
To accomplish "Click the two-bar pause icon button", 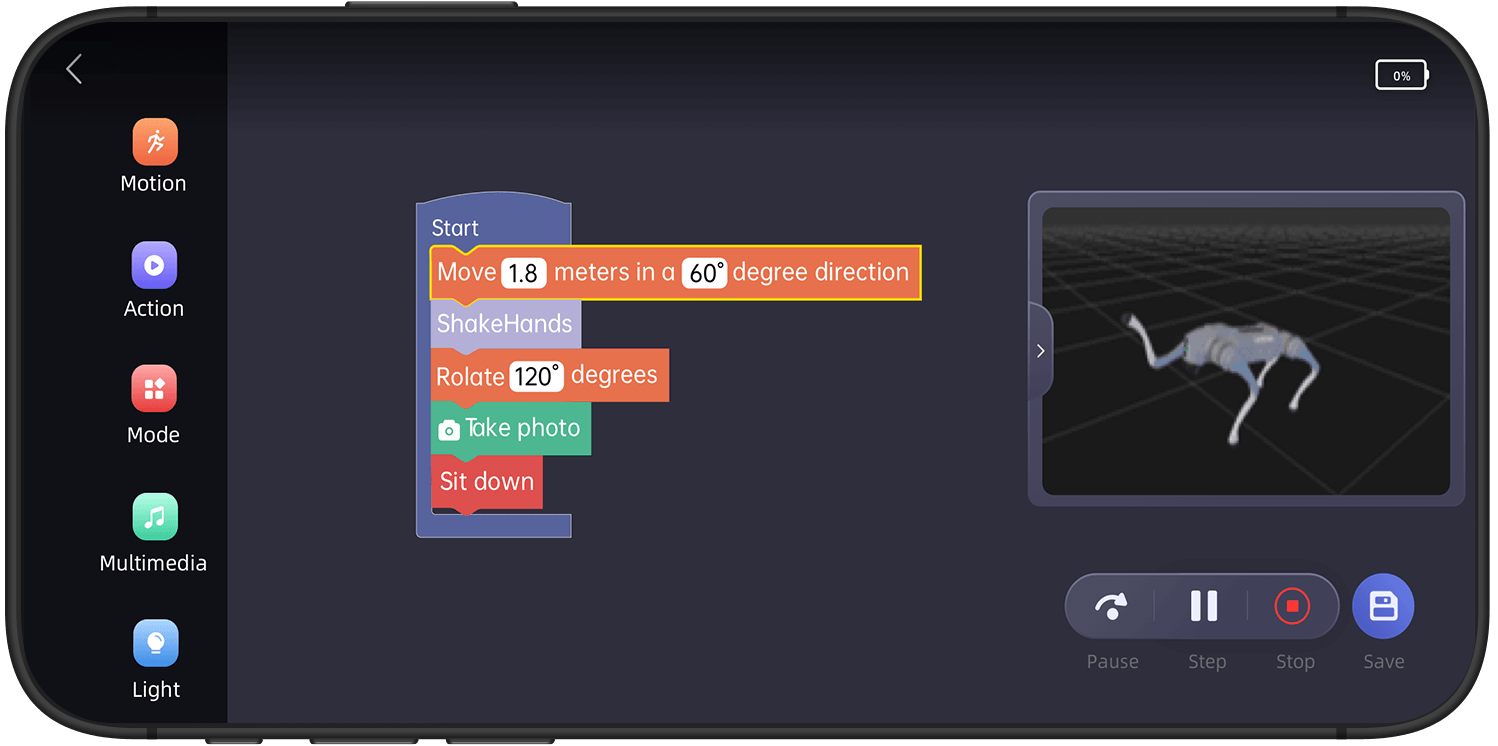I will coord(1203,606).
